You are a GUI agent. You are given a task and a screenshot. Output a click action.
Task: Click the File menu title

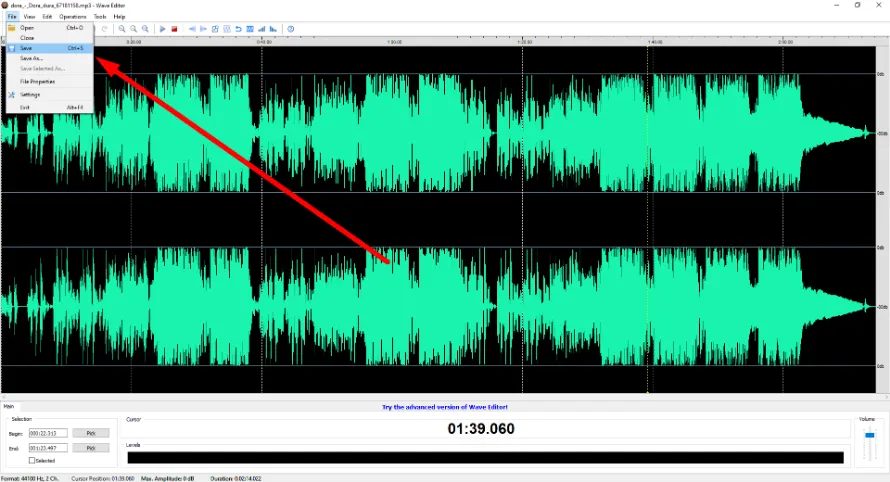pyautogui.click(x=12, y=16)
